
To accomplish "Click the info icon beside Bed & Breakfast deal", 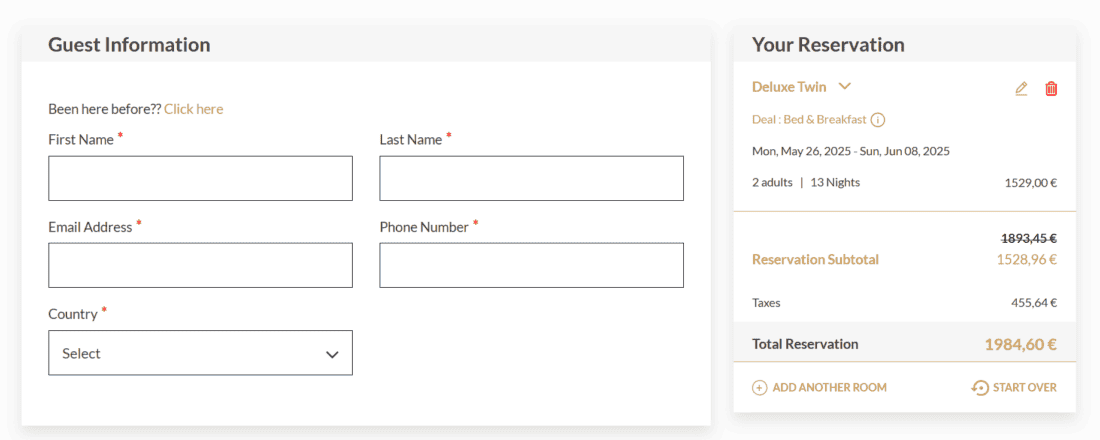I will pos(878,120).
